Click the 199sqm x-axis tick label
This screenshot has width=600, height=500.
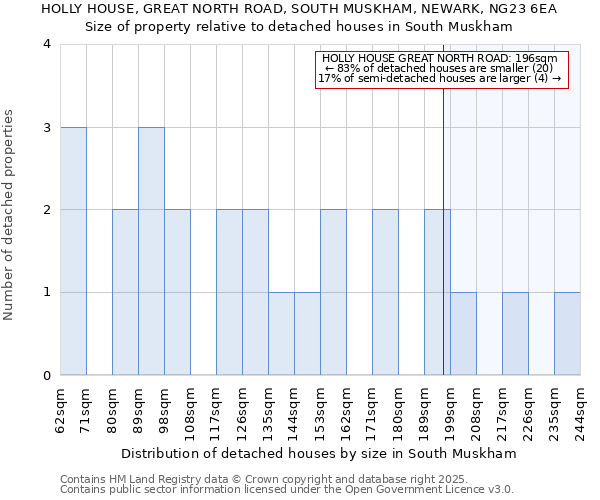[450, 410]
